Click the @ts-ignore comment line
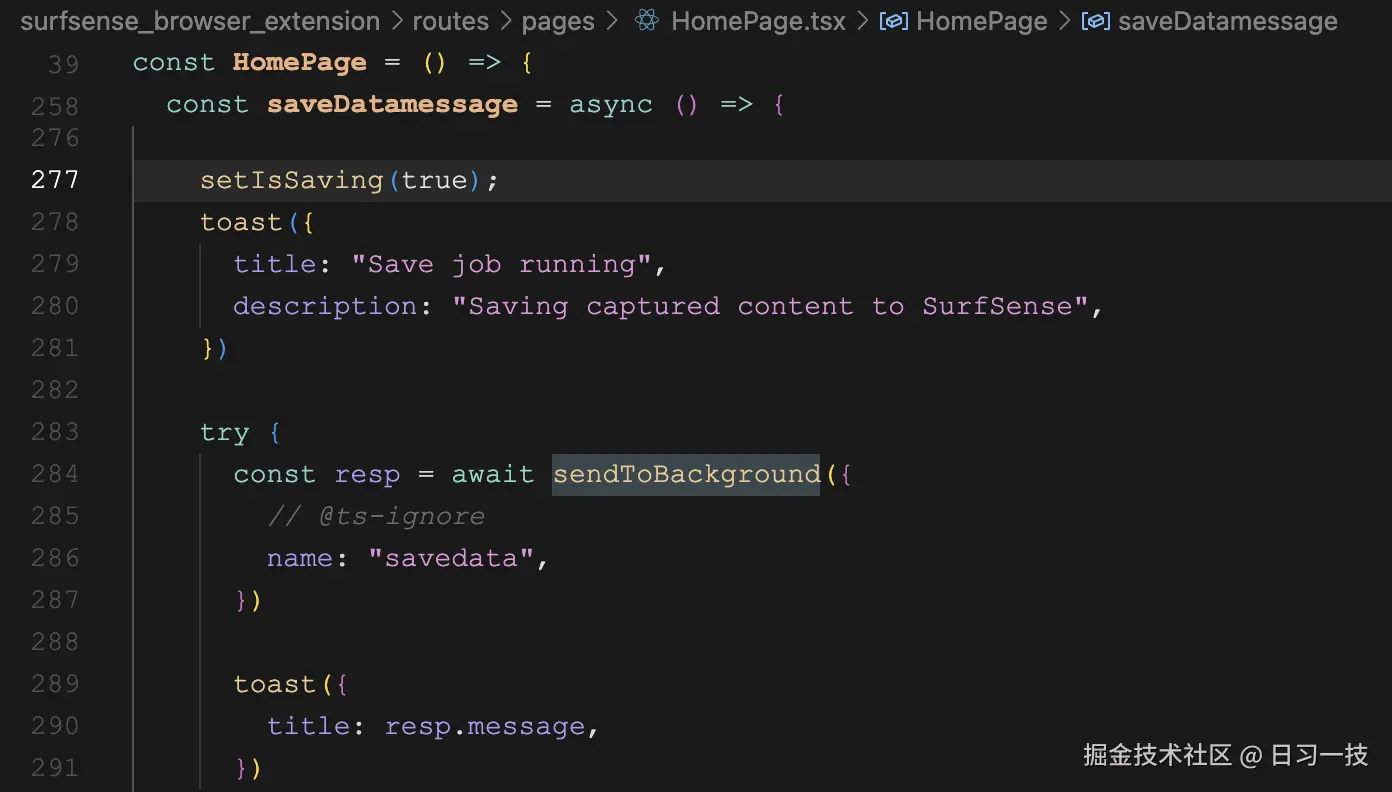Viewport: 1392px width, 792px height. (375, 515)
